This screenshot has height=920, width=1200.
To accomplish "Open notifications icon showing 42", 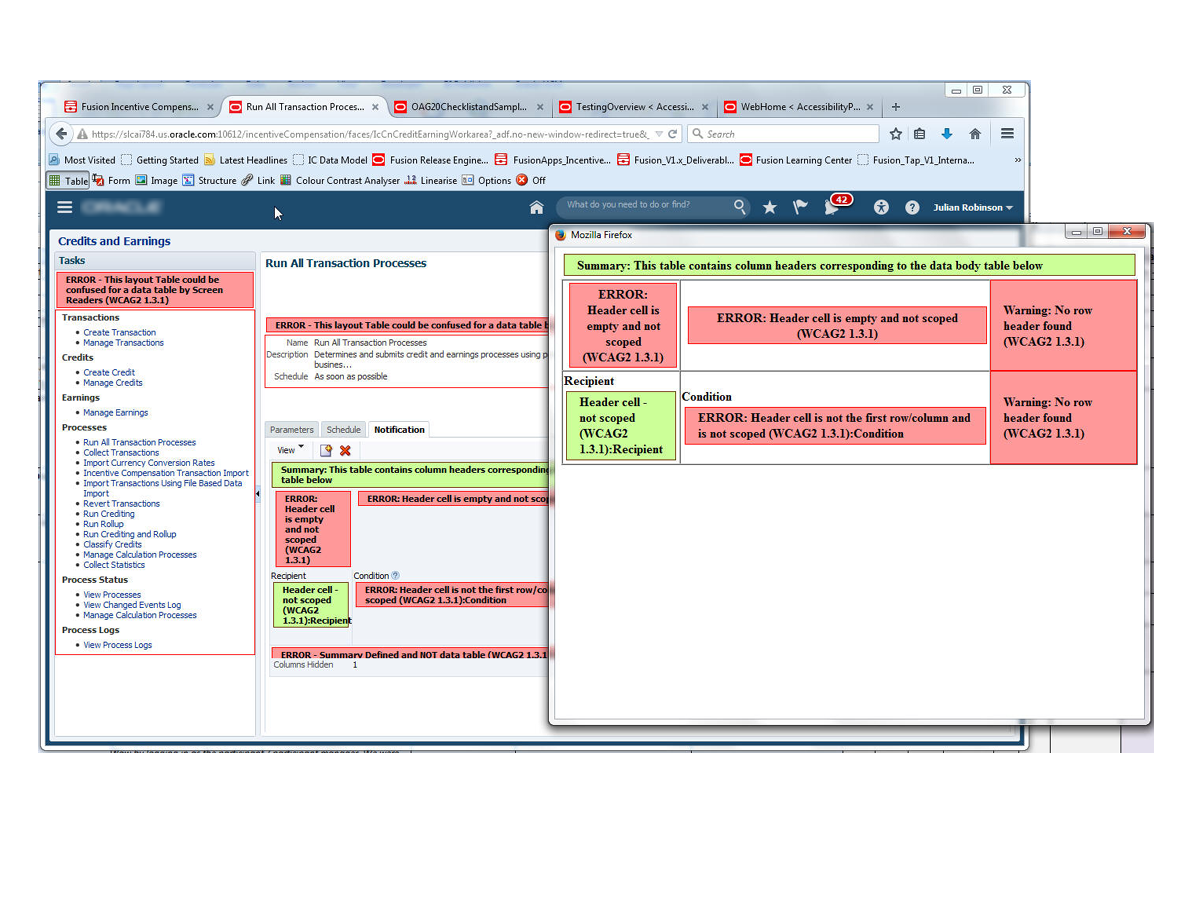I will (835, 205).
